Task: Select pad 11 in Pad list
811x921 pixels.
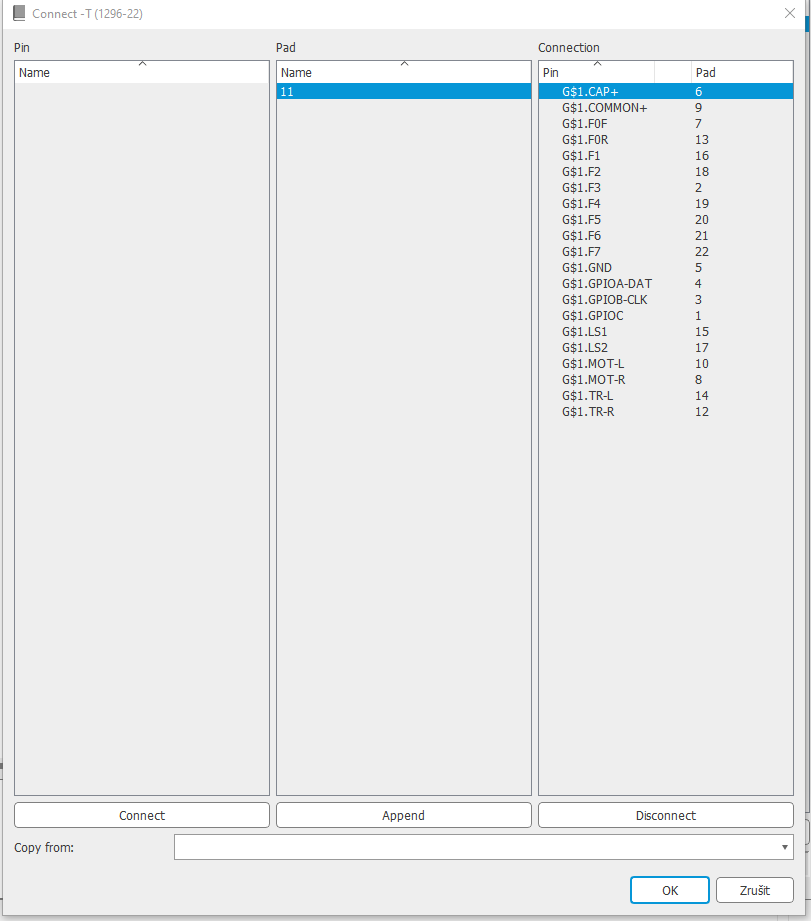Action: [x=403, y=91]
